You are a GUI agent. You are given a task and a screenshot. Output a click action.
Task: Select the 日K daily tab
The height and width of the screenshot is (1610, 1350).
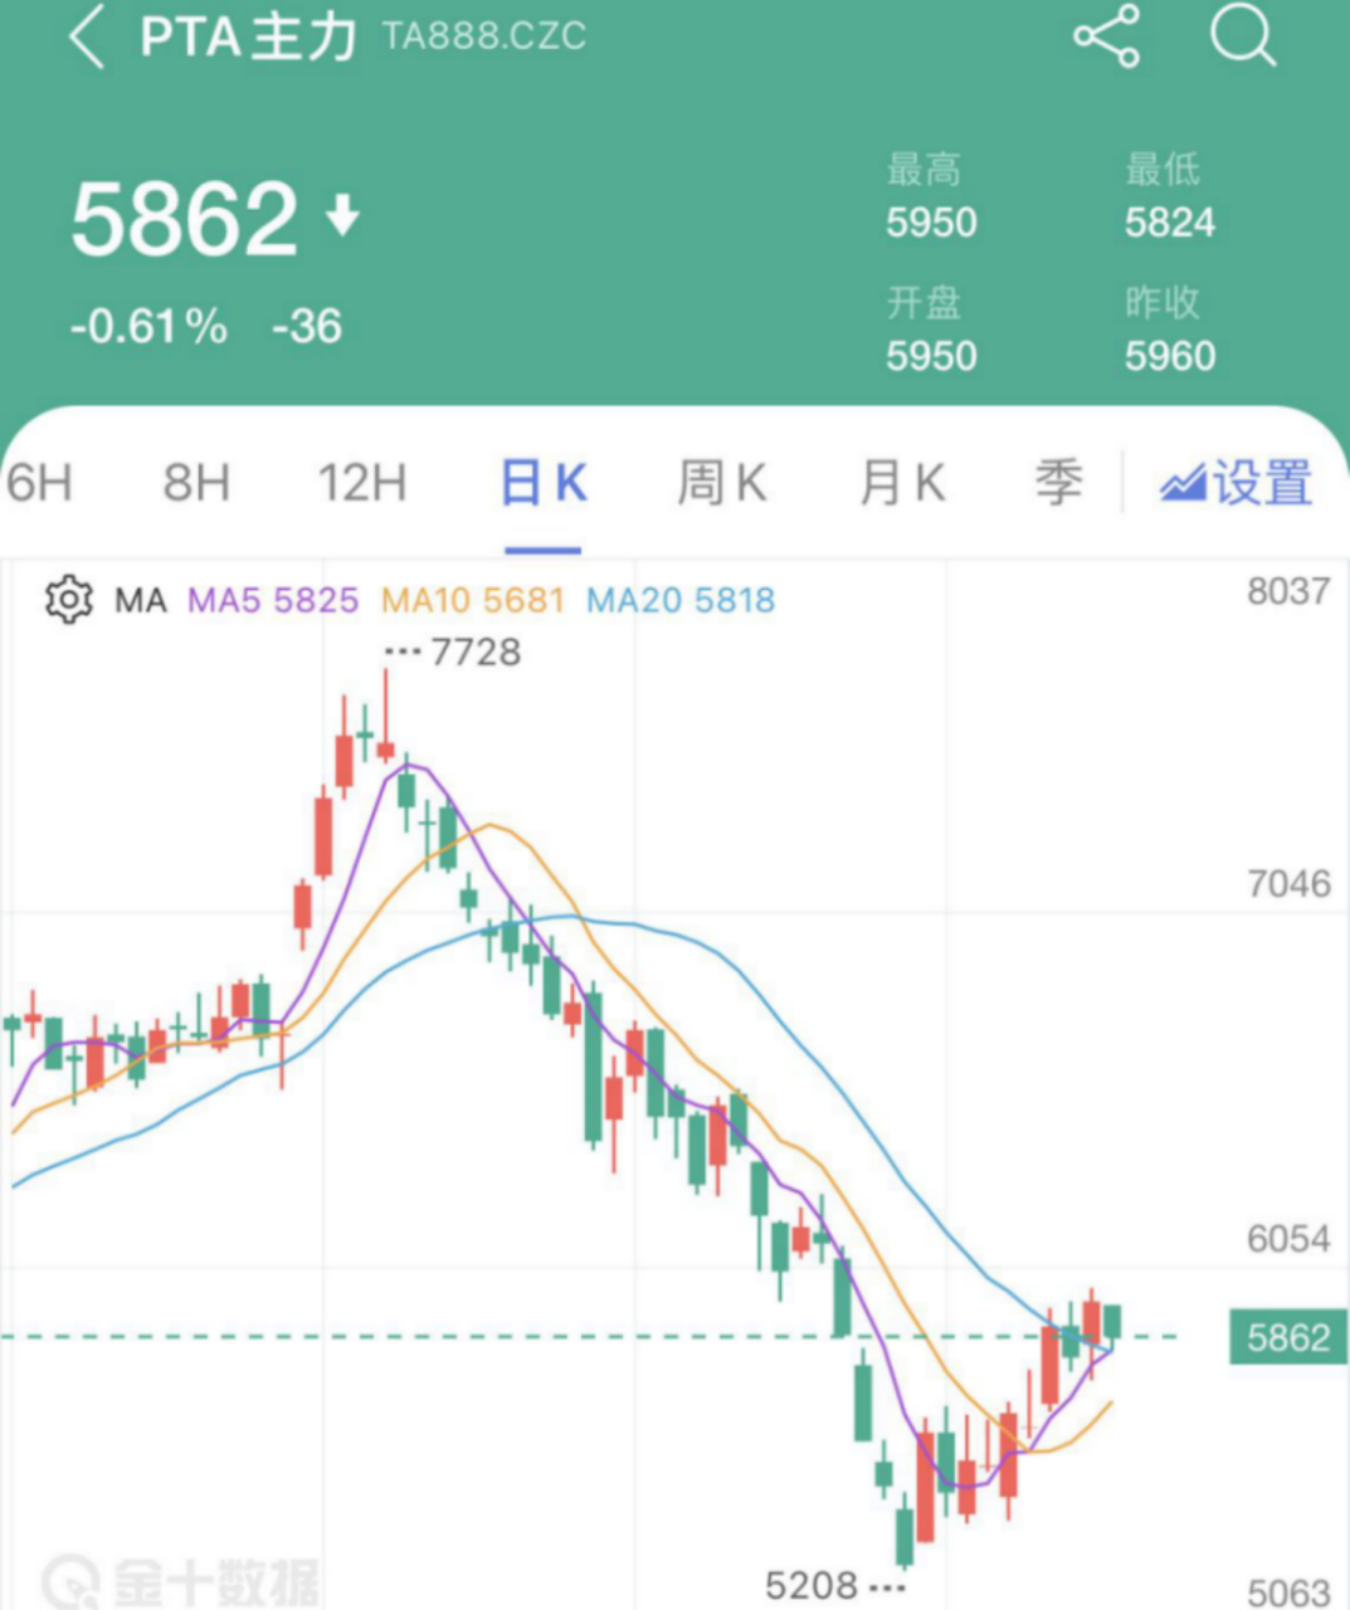tap(543, 484)
